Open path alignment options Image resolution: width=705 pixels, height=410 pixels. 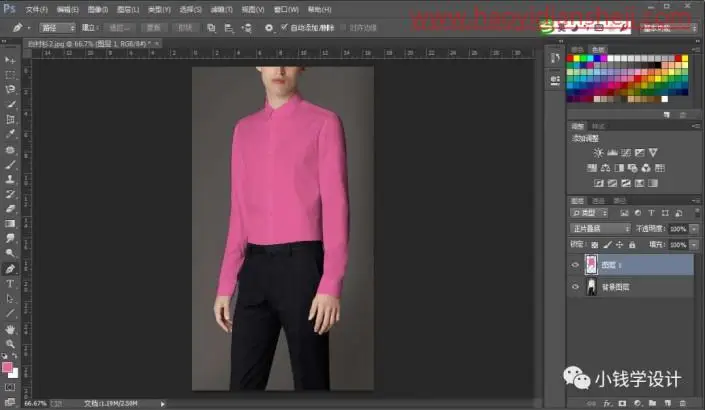[x=229, y=28]
